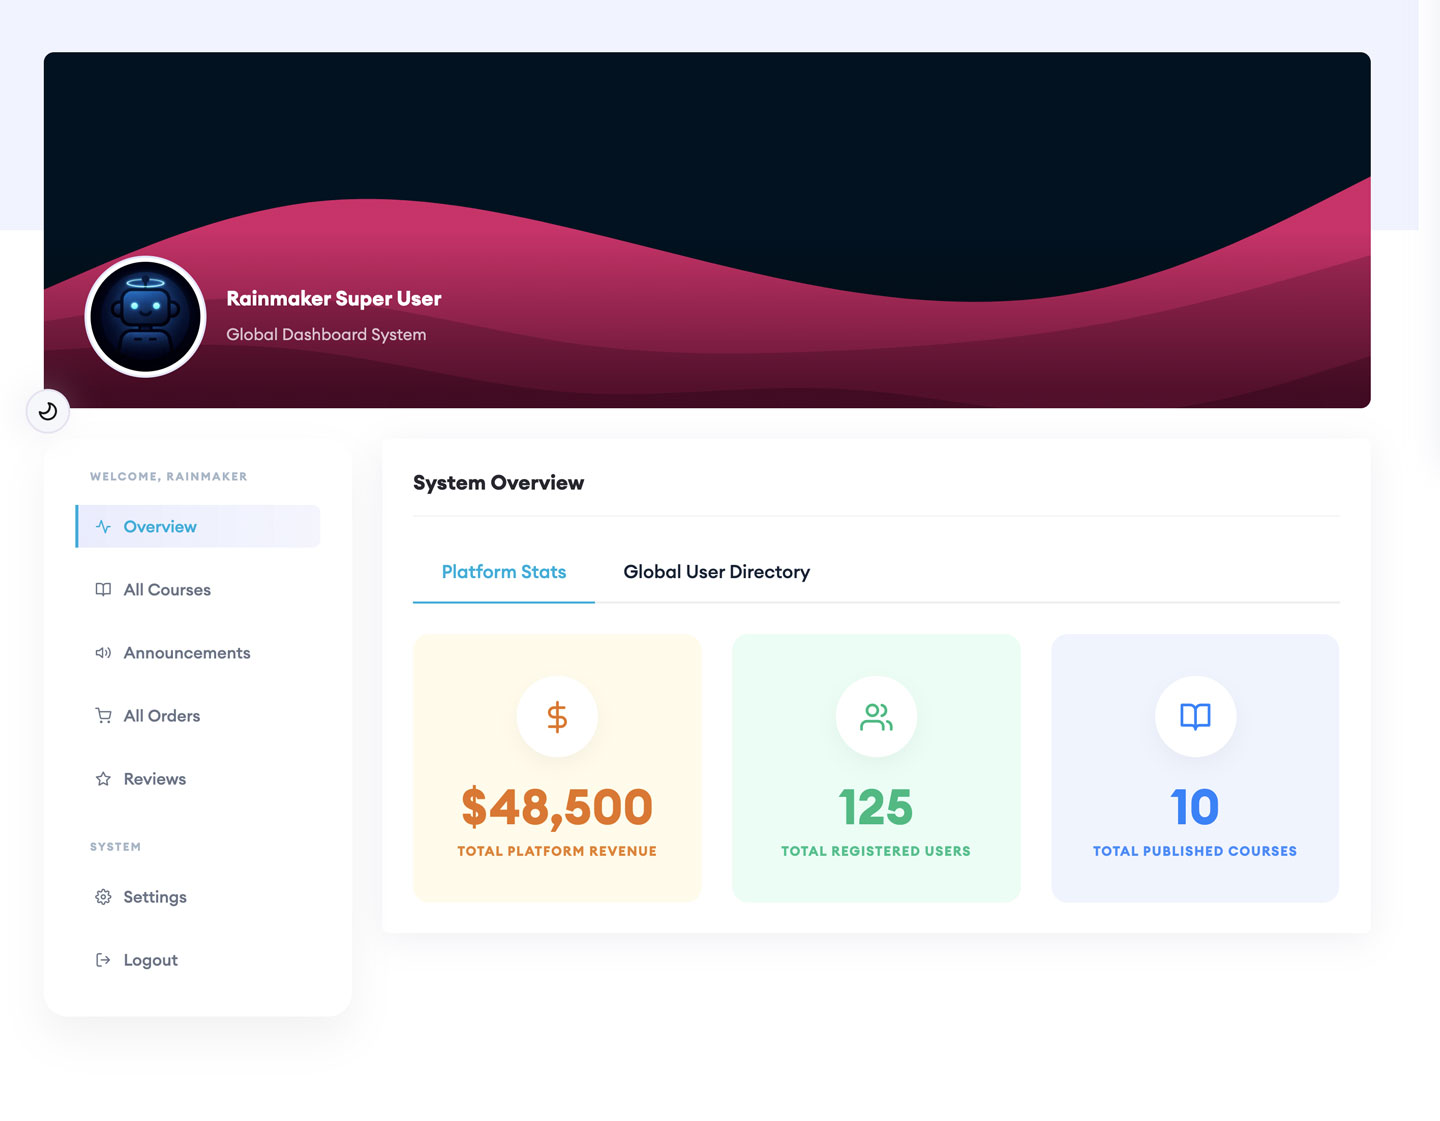Select the Platform Stats tab

503,571
